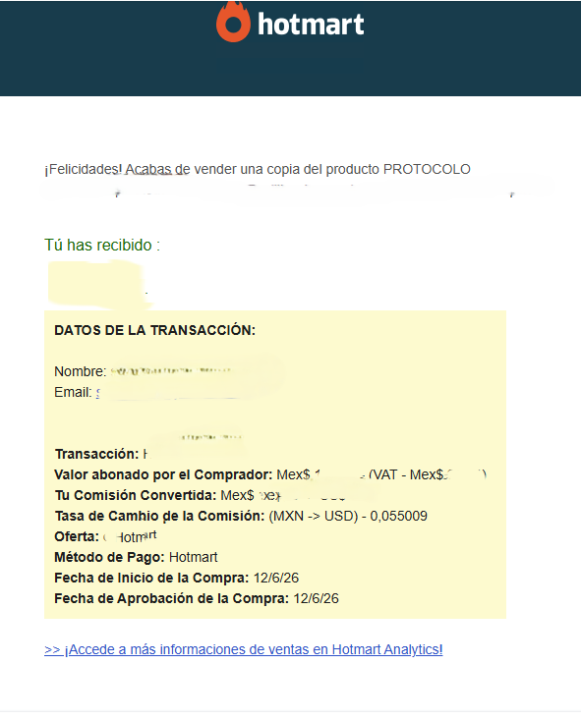Click 'Método de Pago:' label

click(109, 557)
